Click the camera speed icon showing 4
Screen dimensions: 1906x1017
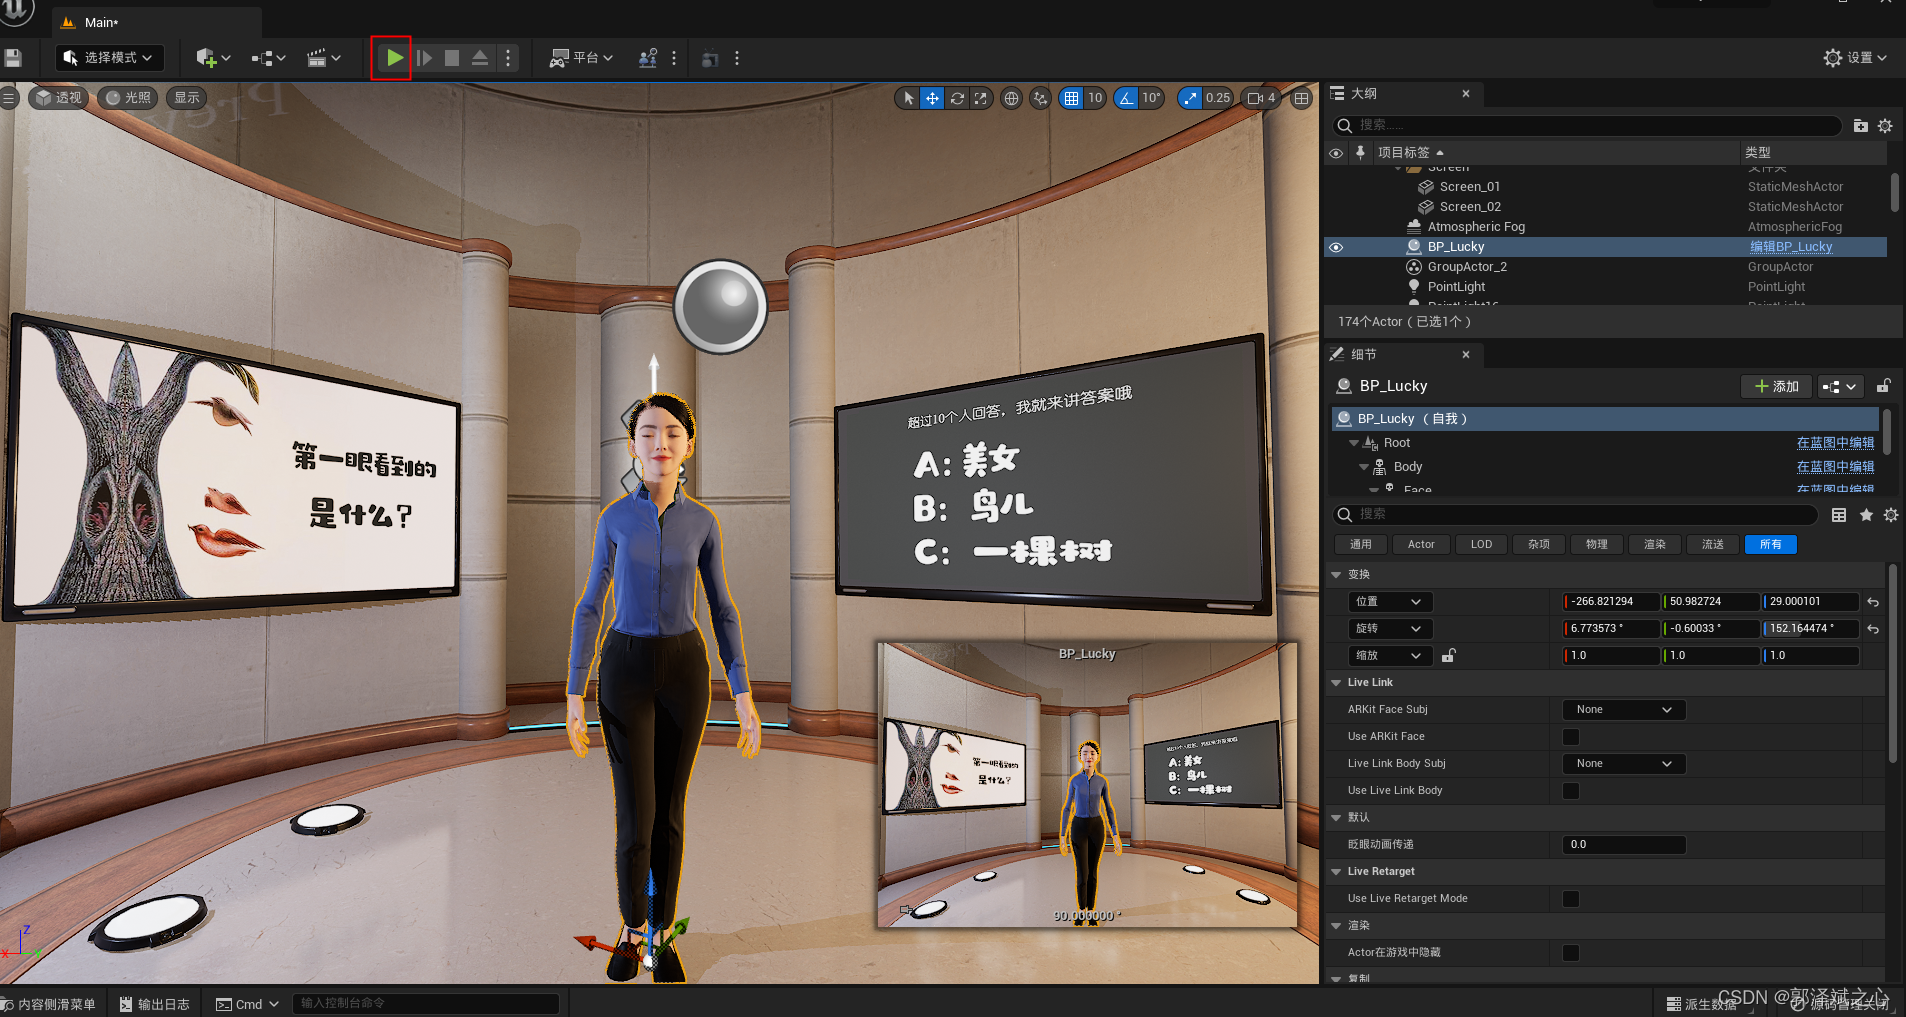(x=1261, y=98)
